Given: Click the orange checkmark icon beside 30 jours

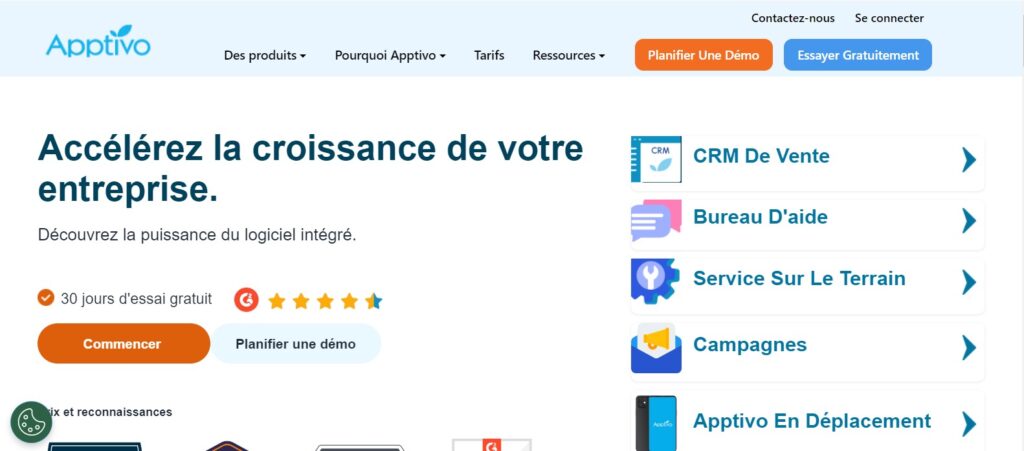Looking at the screenshot, I should pyautogui.click(x=46, y=298).
